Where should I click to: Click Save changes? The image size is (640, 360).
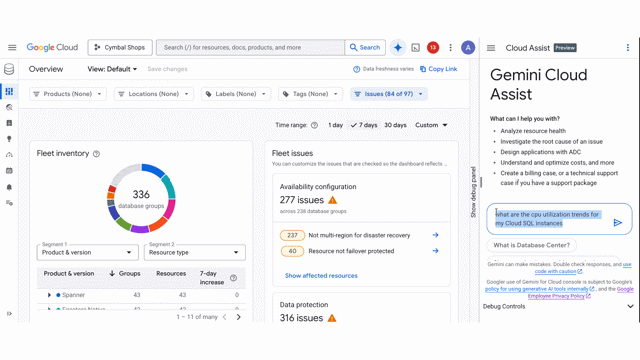point(167,69)
